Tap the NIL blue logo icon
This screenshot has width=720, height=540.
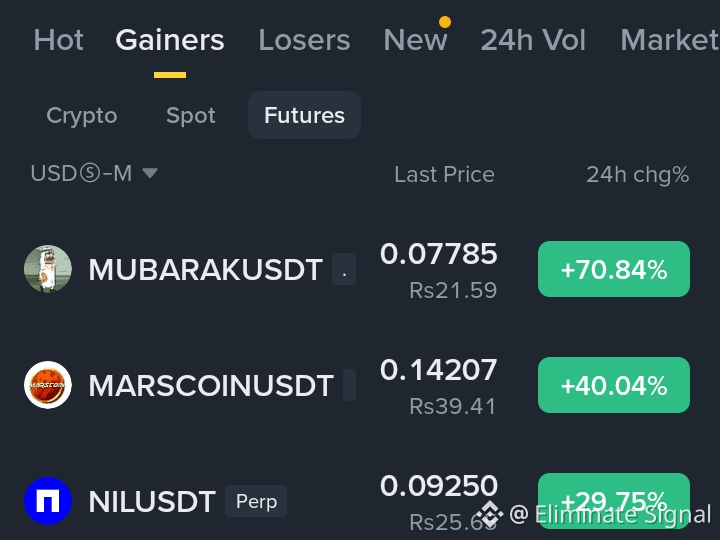[48, 501]
